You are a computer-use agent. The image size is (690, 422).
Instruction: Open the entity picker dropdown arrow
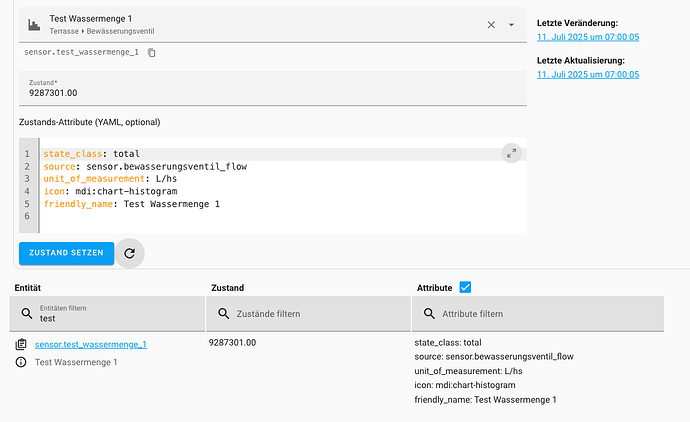coord(511,25)
